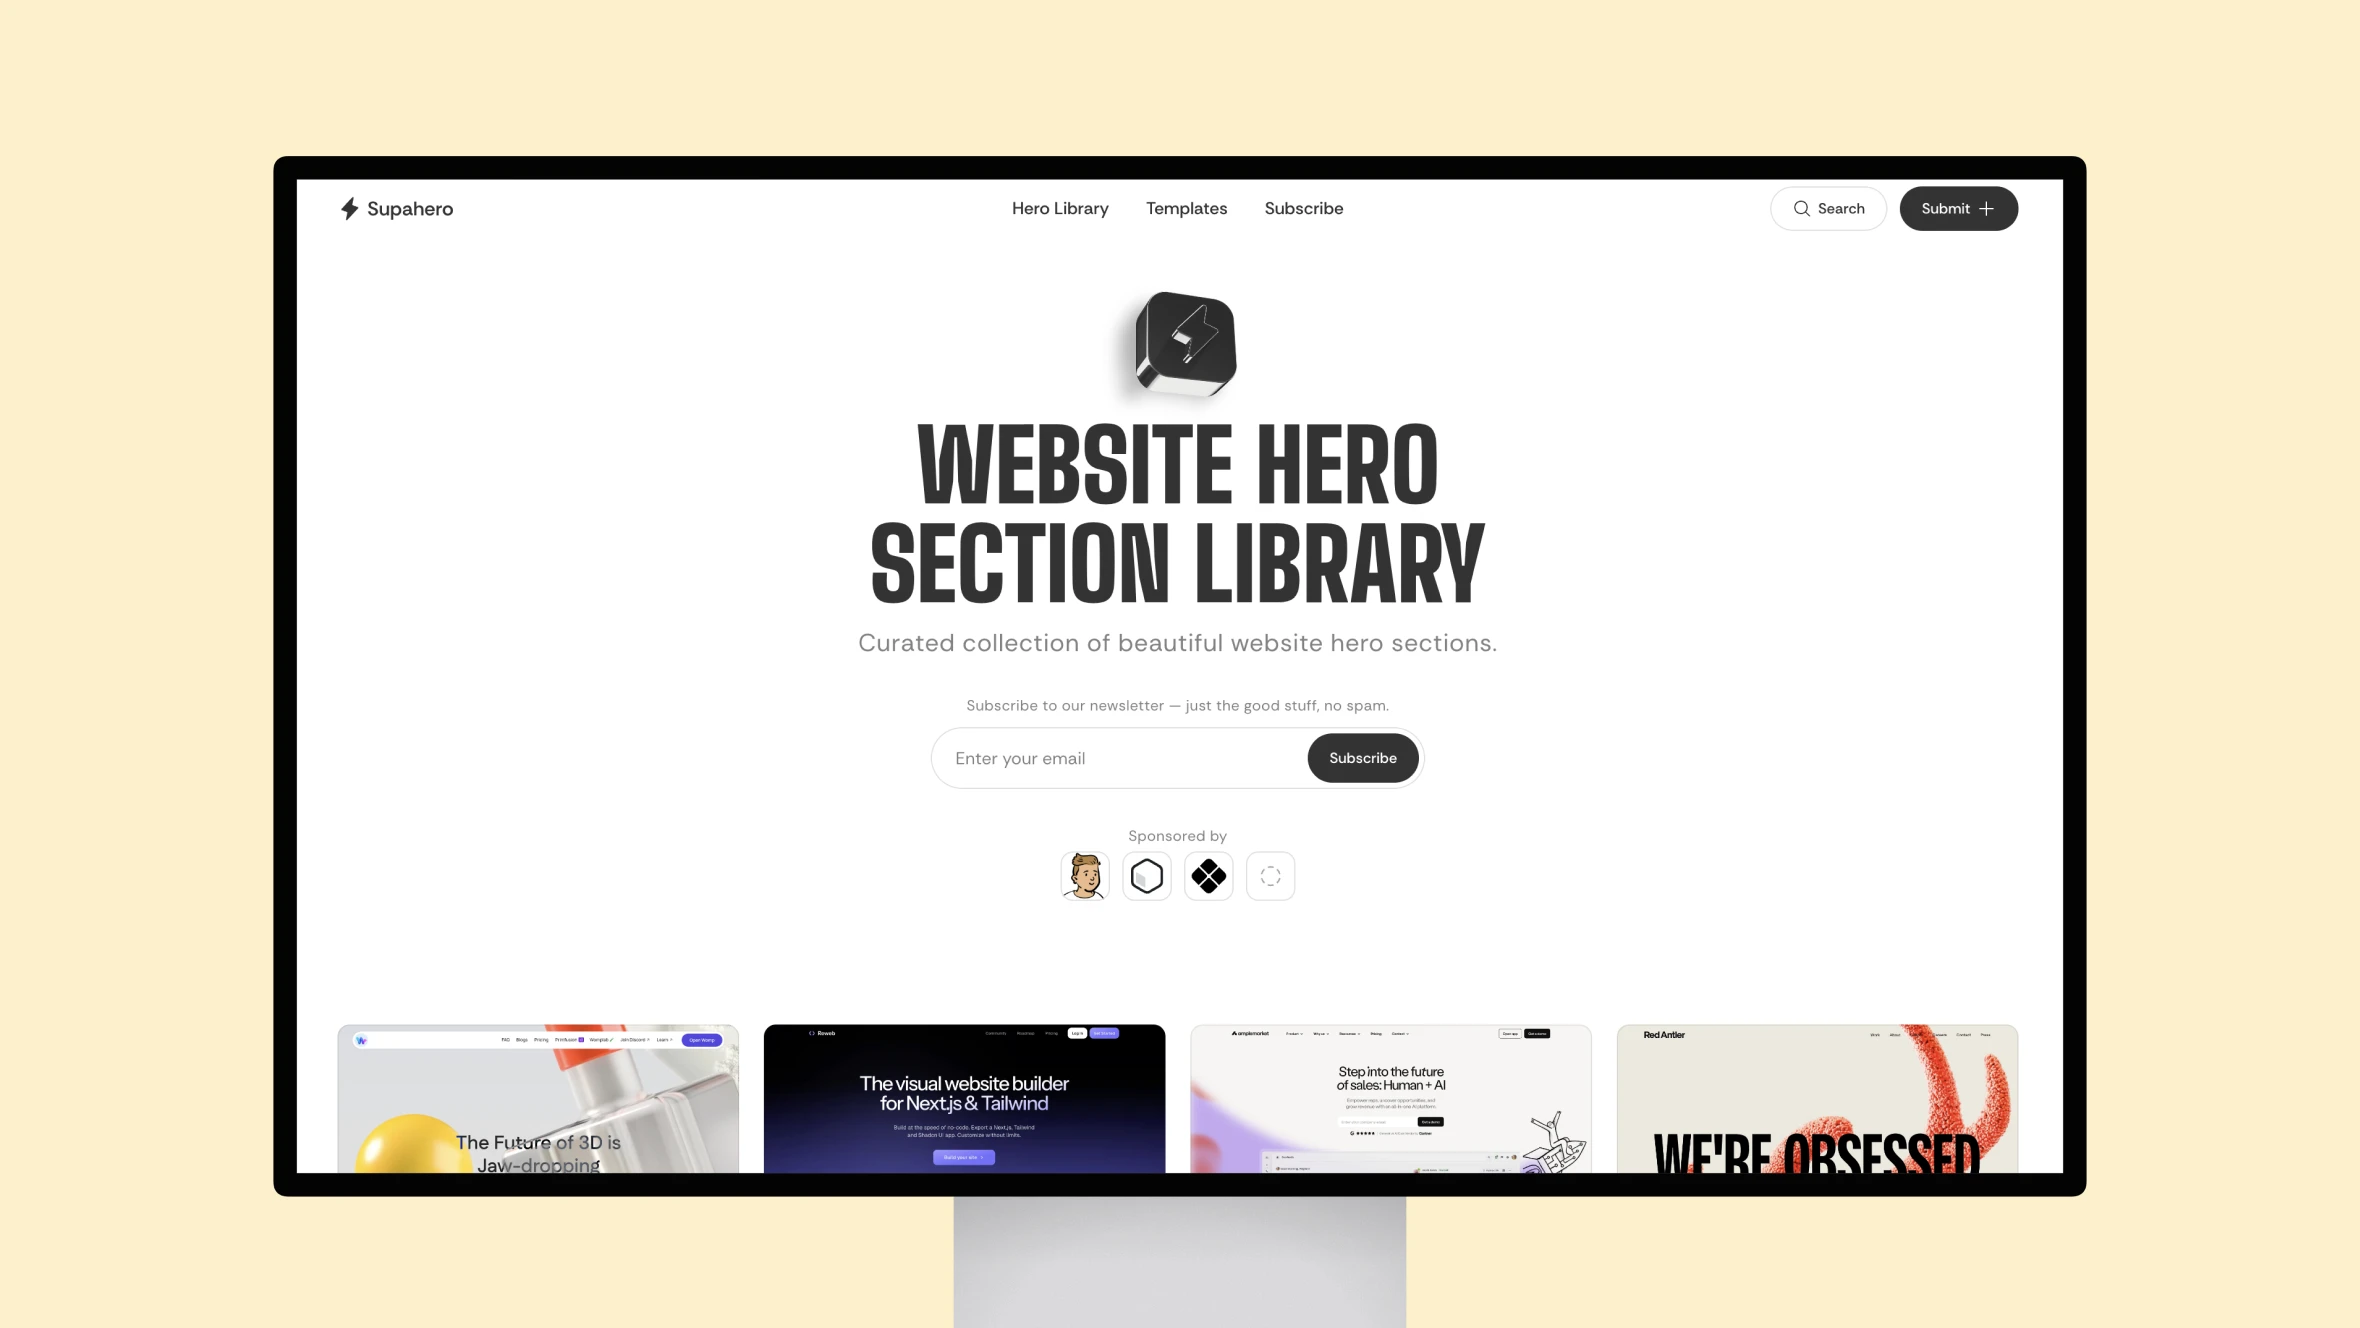Select the Templates menu item
Screen dimensions: 2360x1328
[x=1186, y=208]
